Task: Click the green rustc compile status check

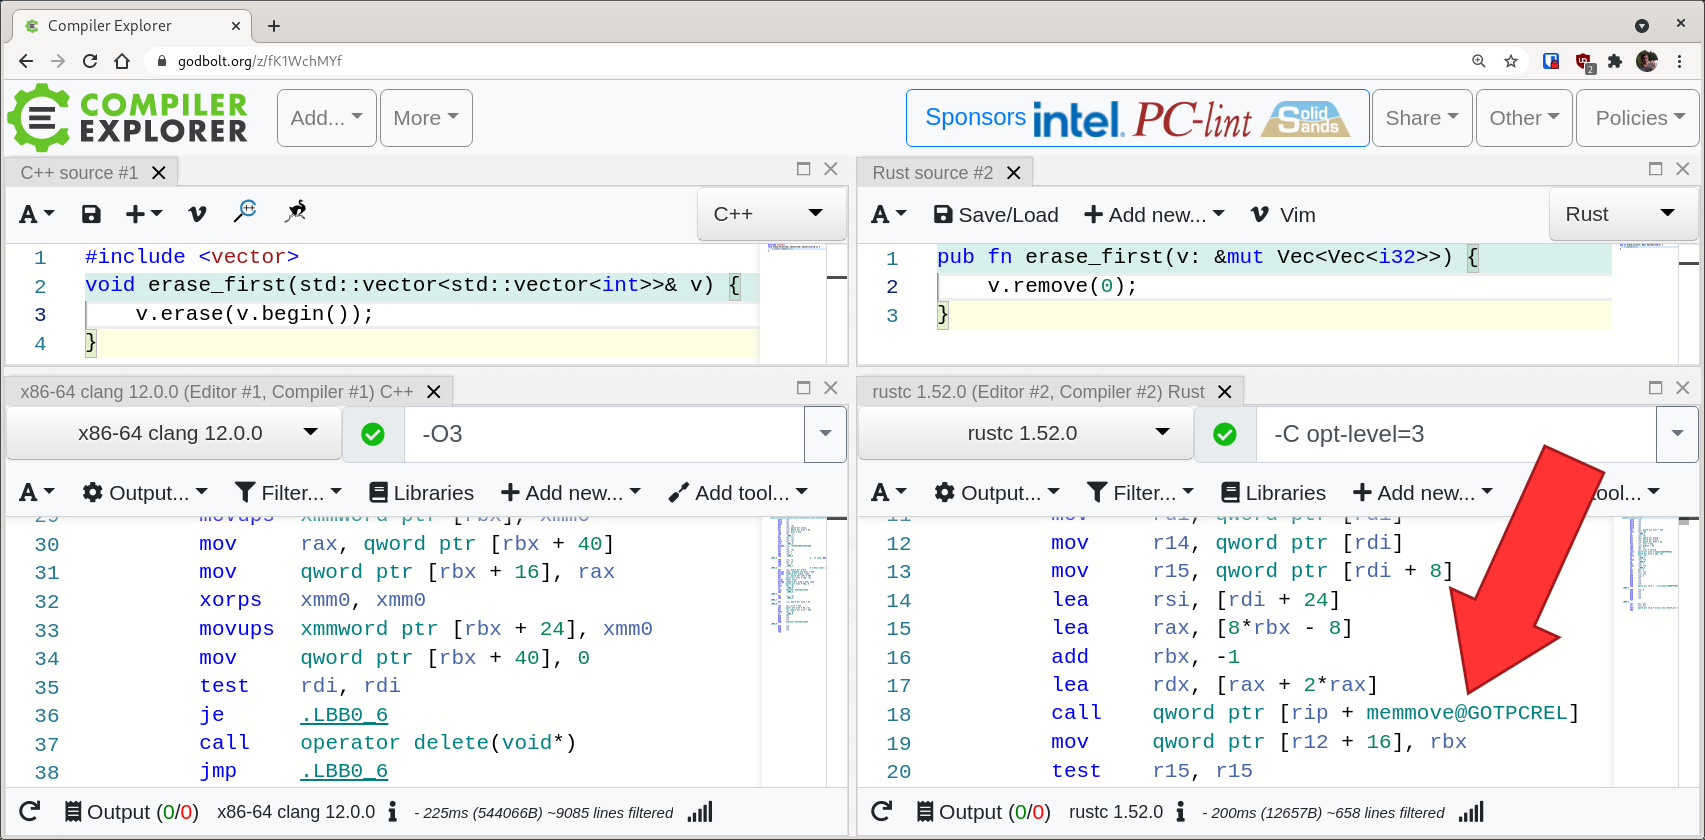Action: pos(1225,434)
